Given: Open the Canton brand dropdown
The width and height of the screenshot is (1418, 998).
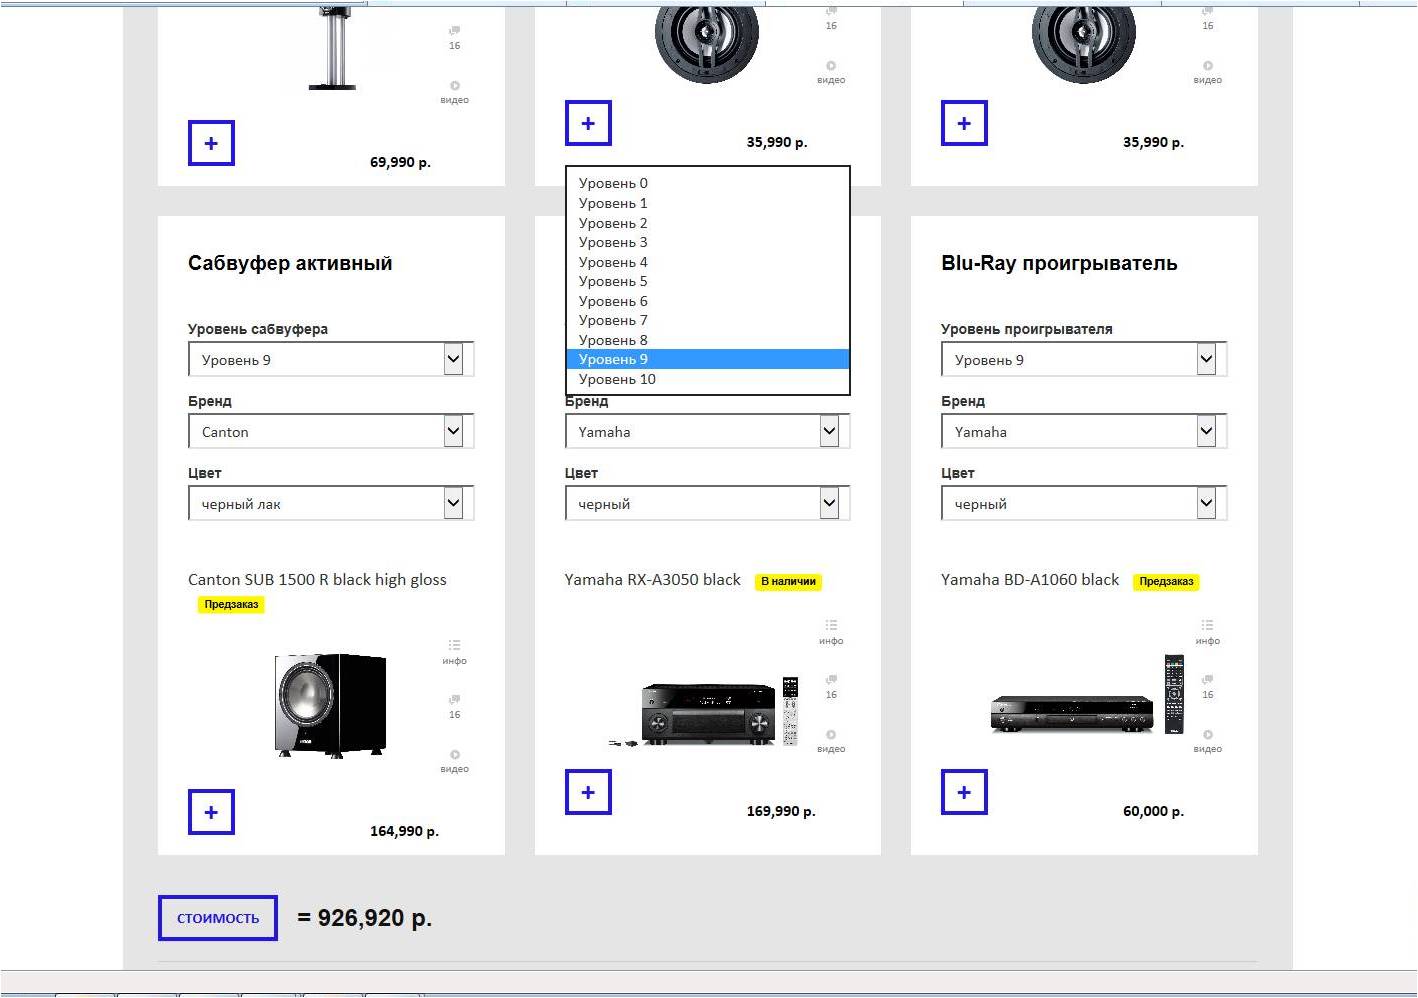Looking at the screenshot, I should coord(331,432).
